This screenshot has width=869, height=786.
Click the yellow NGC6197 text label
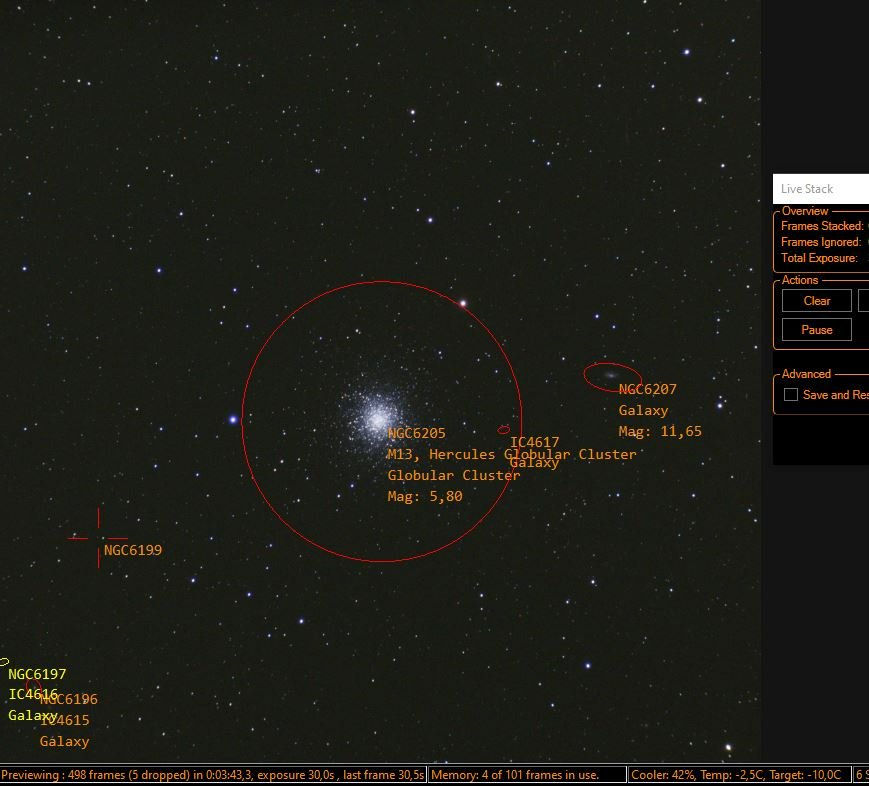(x=37, y=675)
